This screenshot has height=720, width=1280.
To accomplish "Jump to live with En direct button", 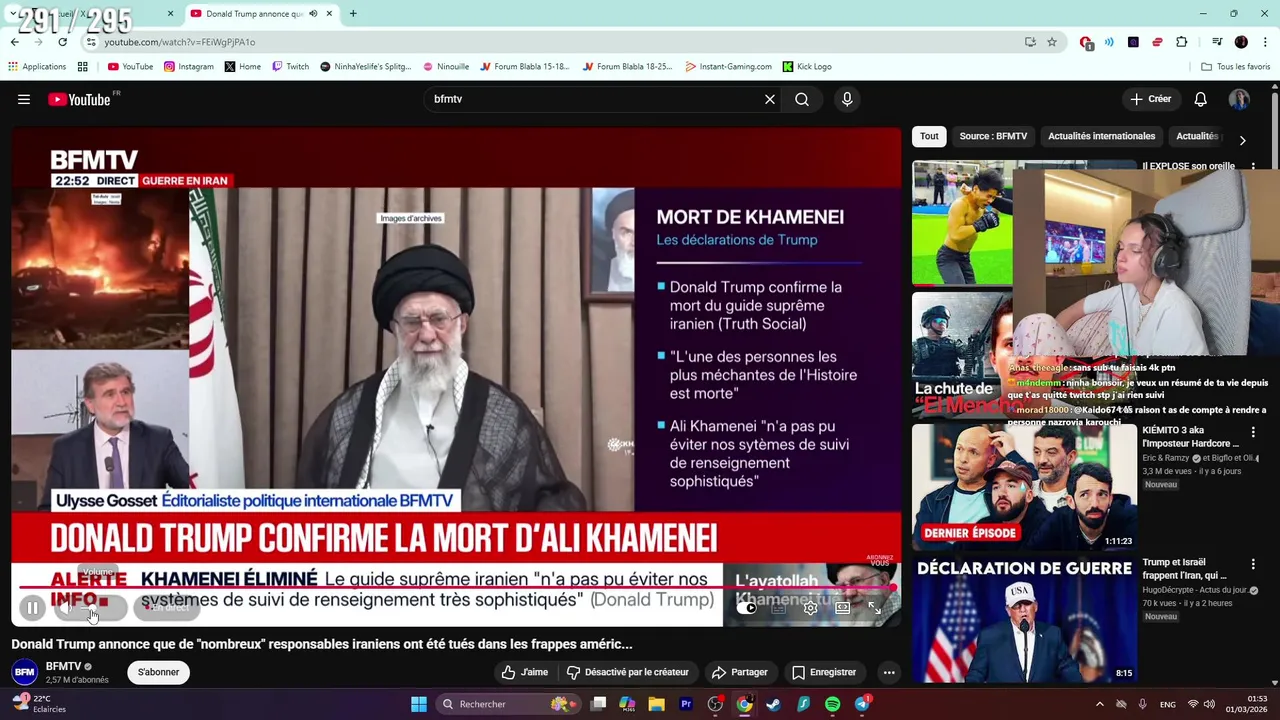I will point(167,607).
